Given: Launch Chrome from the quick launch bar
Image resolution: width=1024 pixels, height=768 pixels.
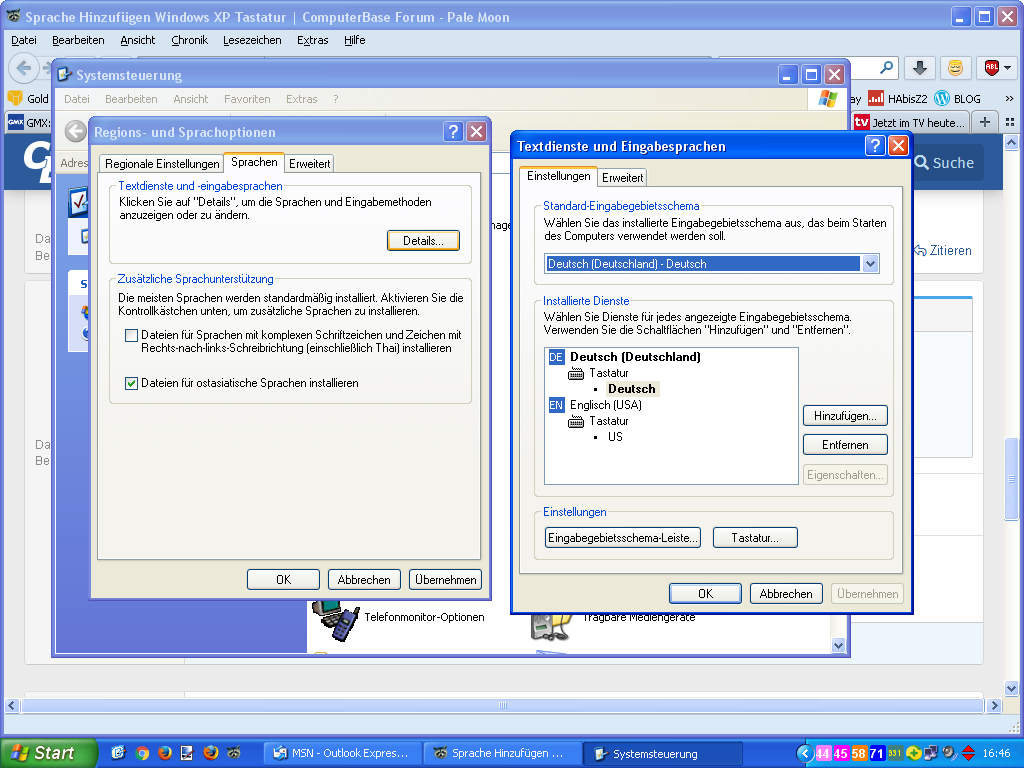Looking at the screenshot, I should [x=142, y=753].
